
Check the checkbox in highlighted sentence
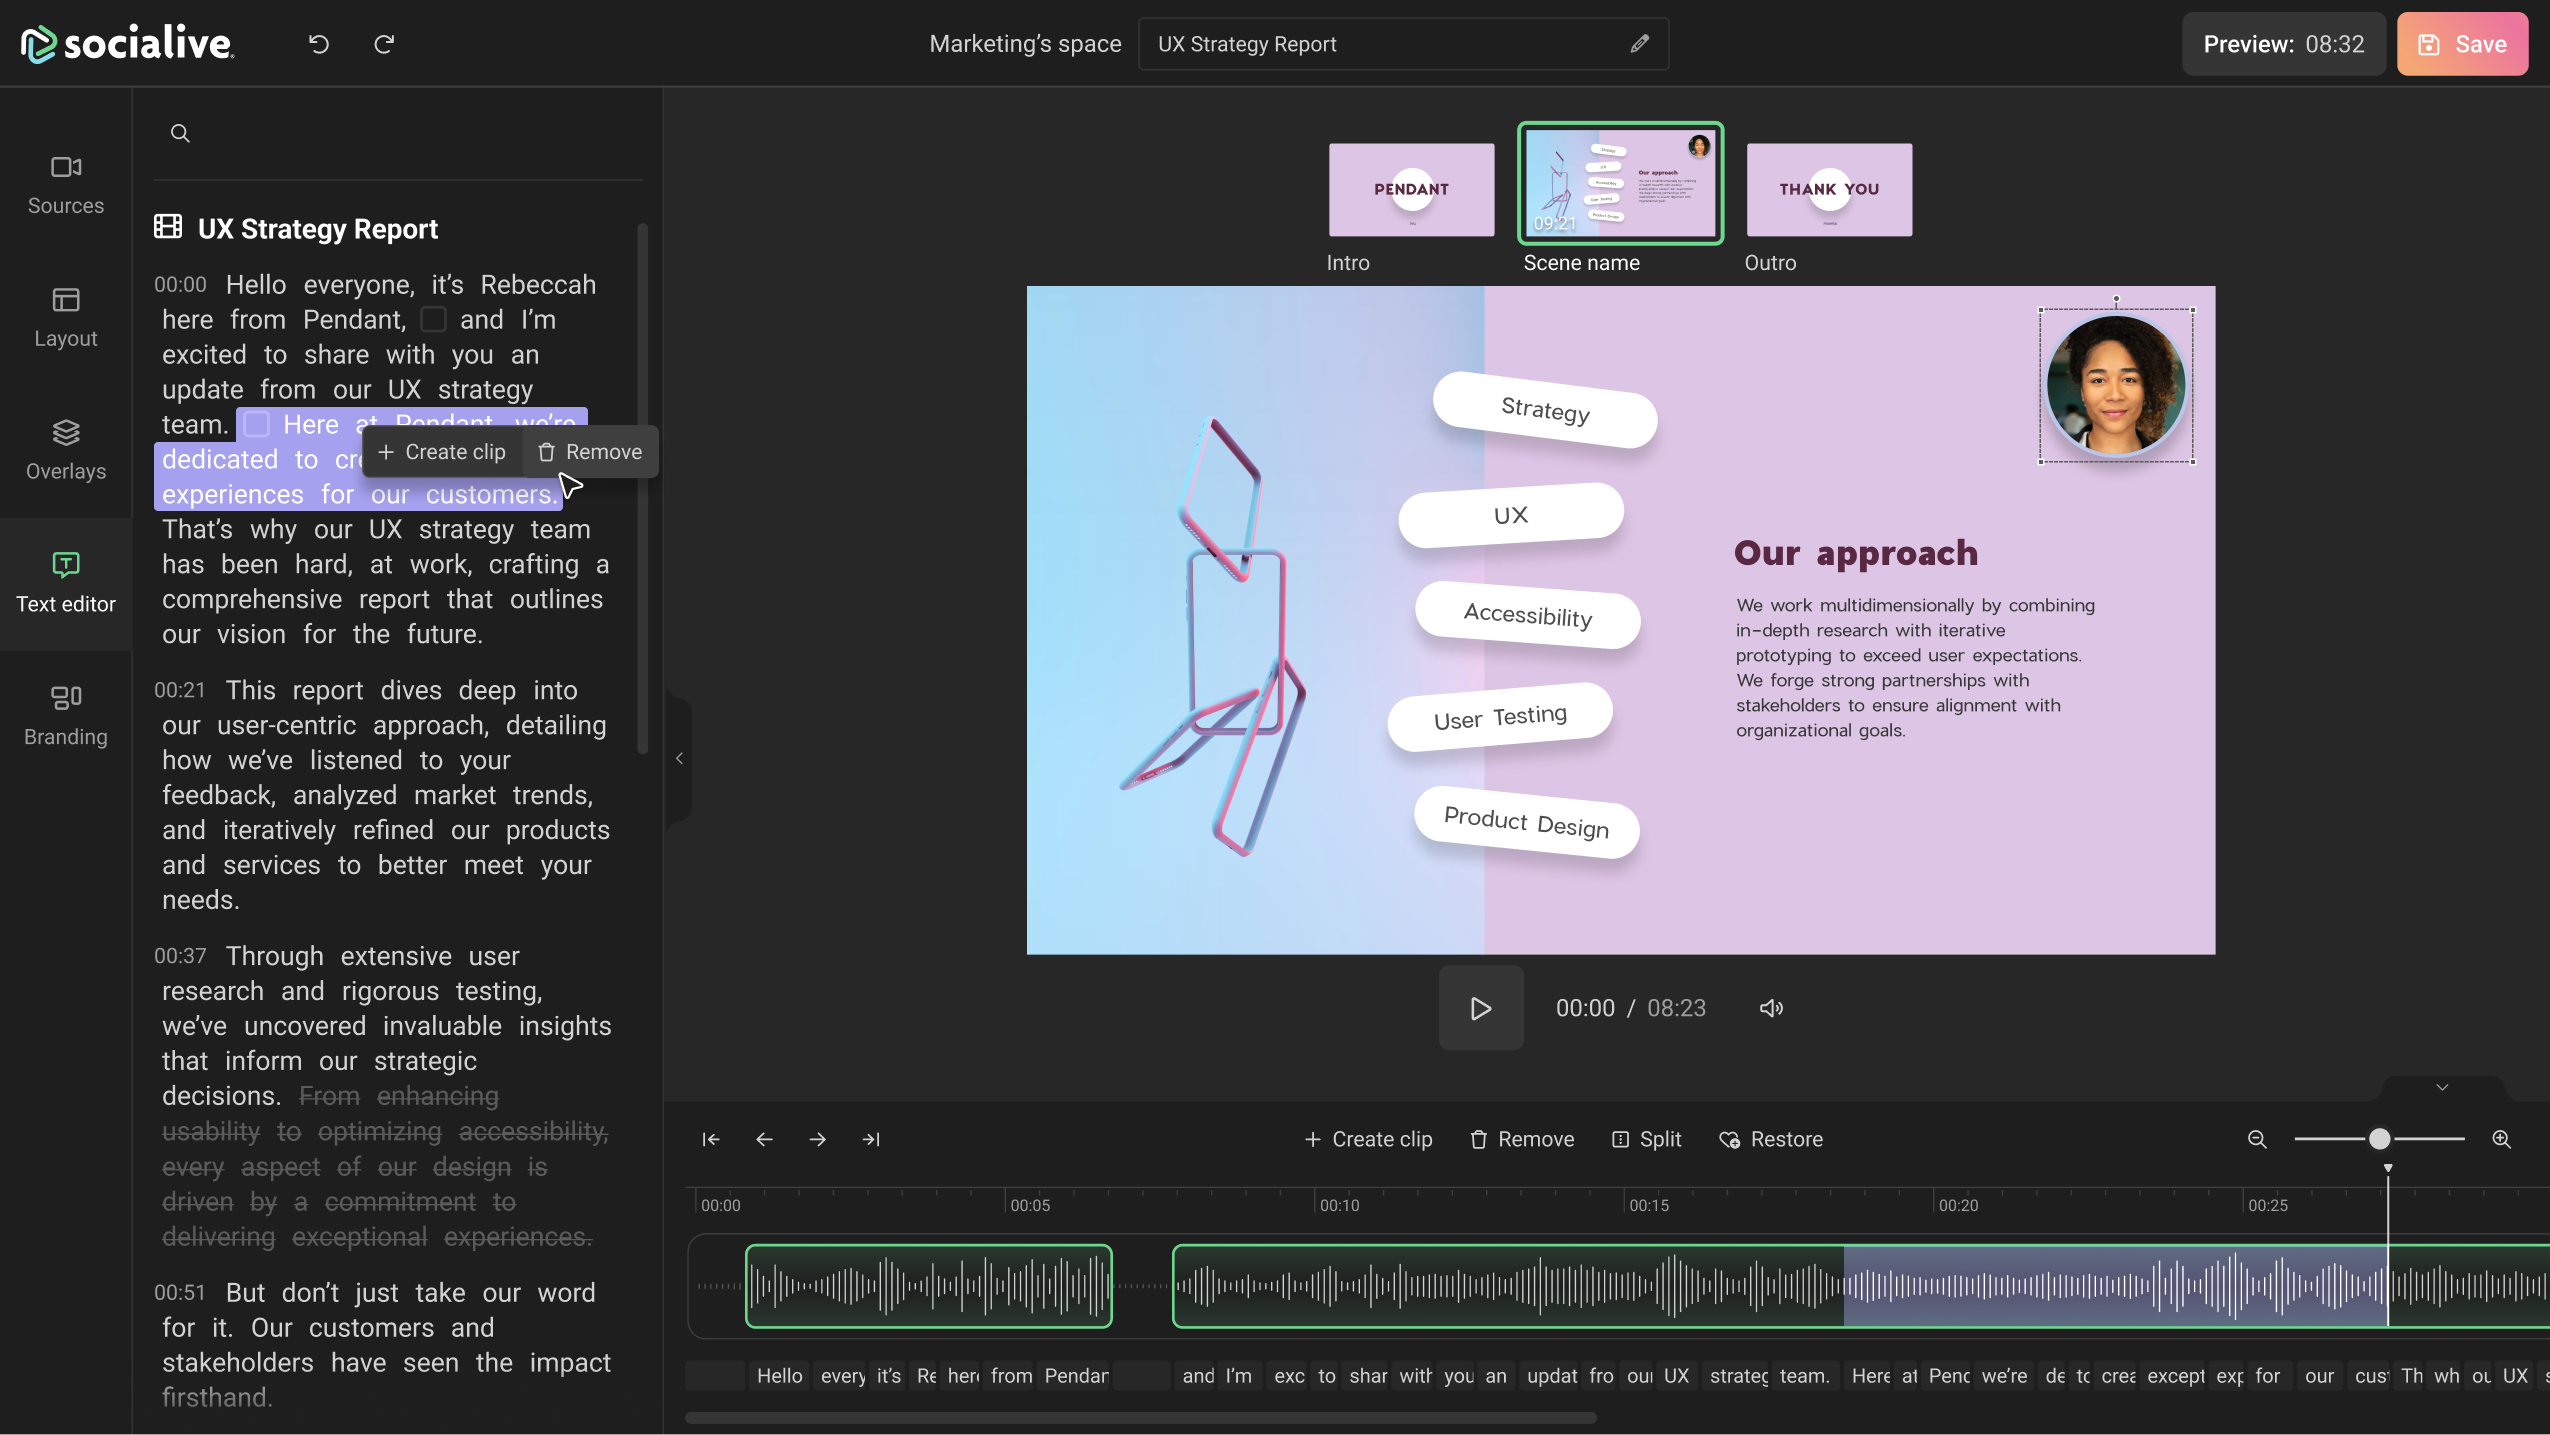[258, 424]
